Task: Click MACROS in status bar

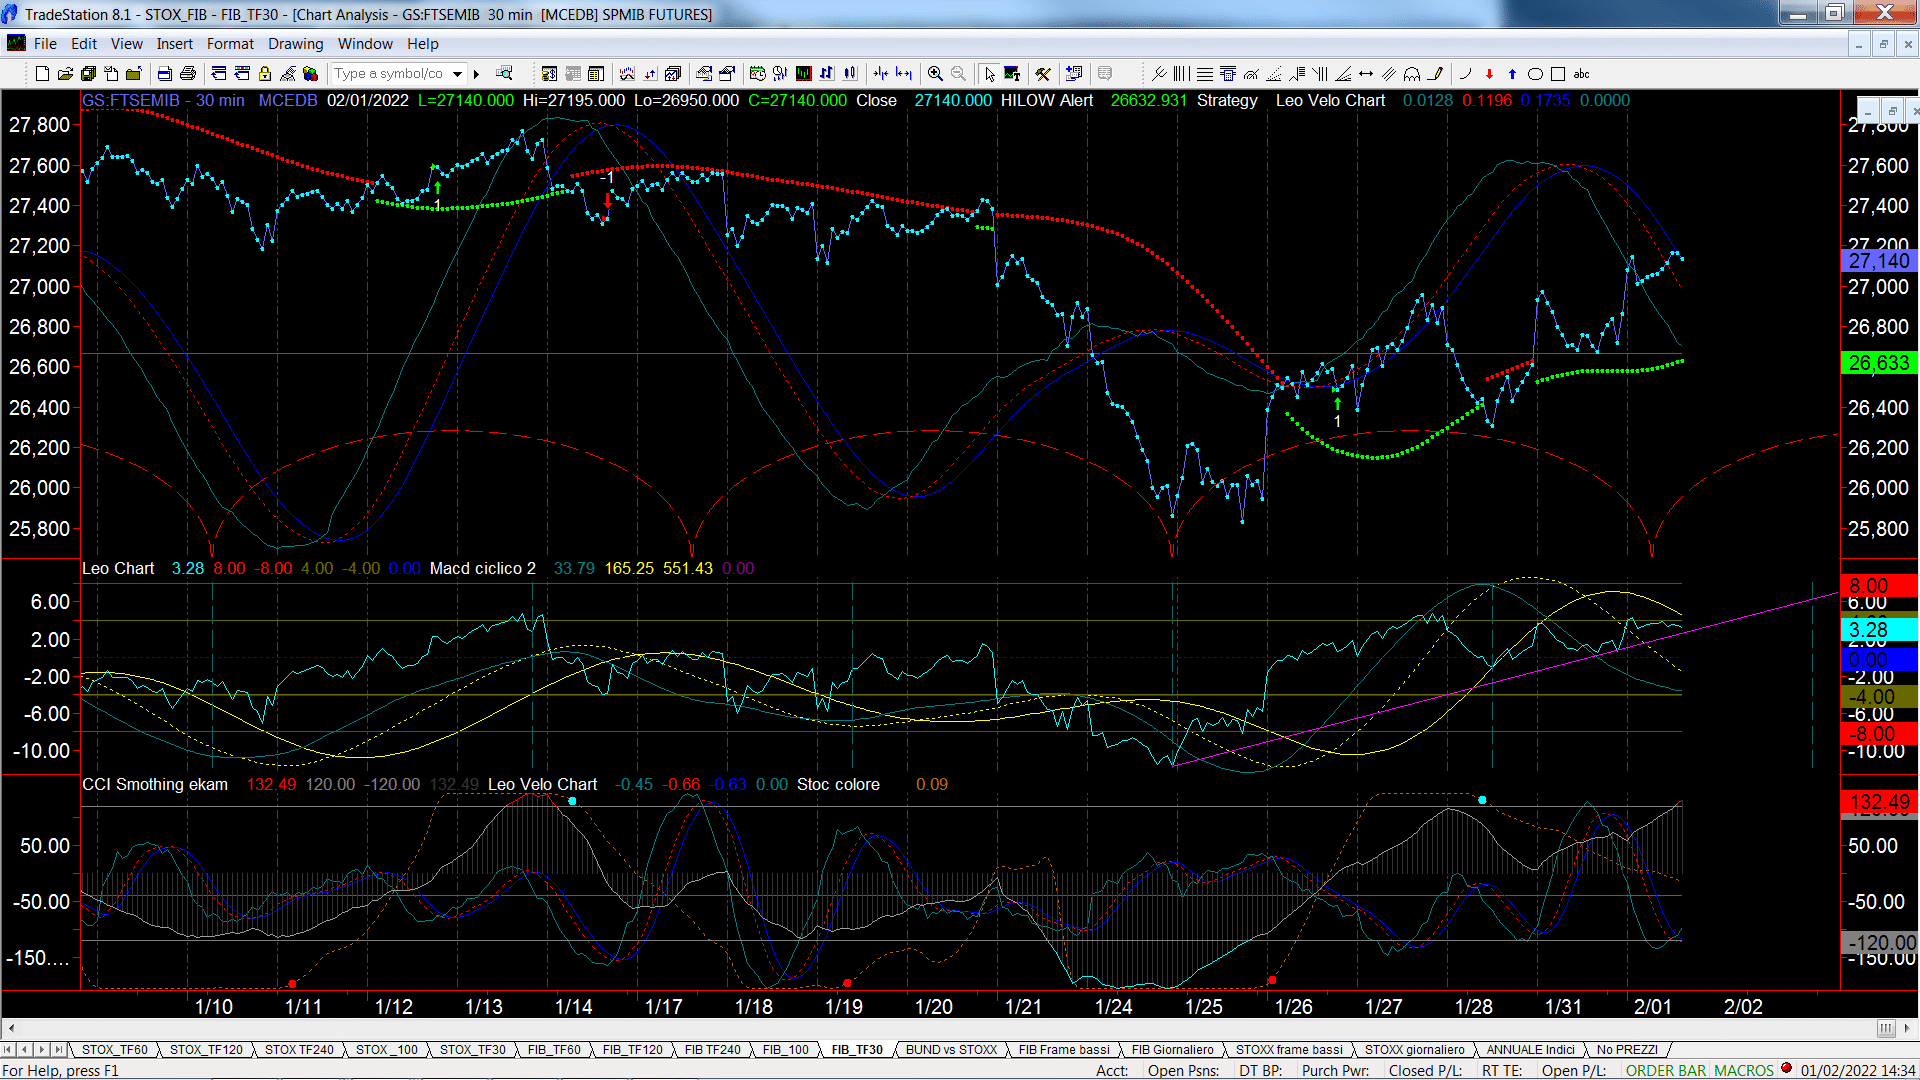Action: [1743, 1071]
